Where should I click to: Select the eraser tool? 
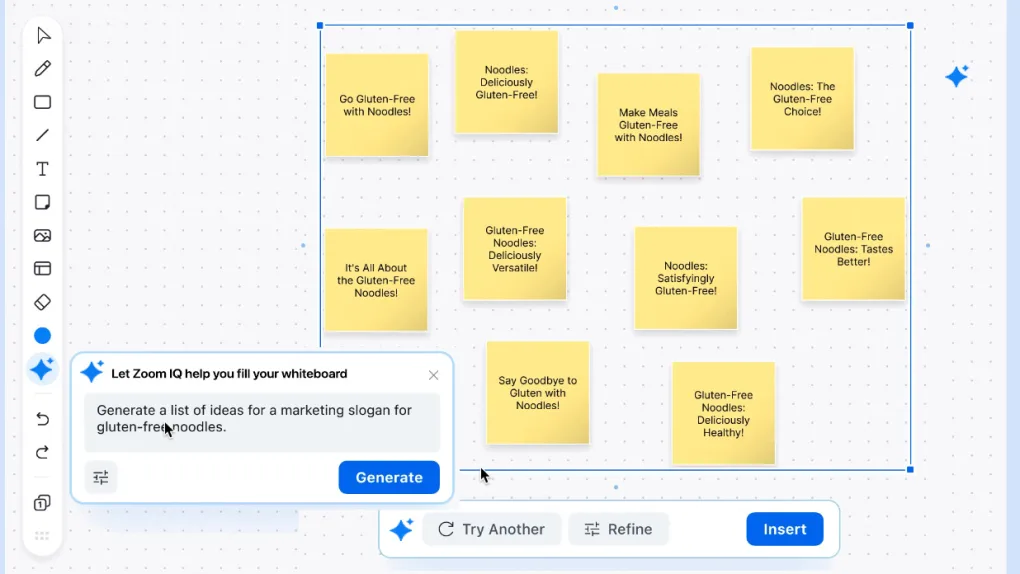(43, 302)
